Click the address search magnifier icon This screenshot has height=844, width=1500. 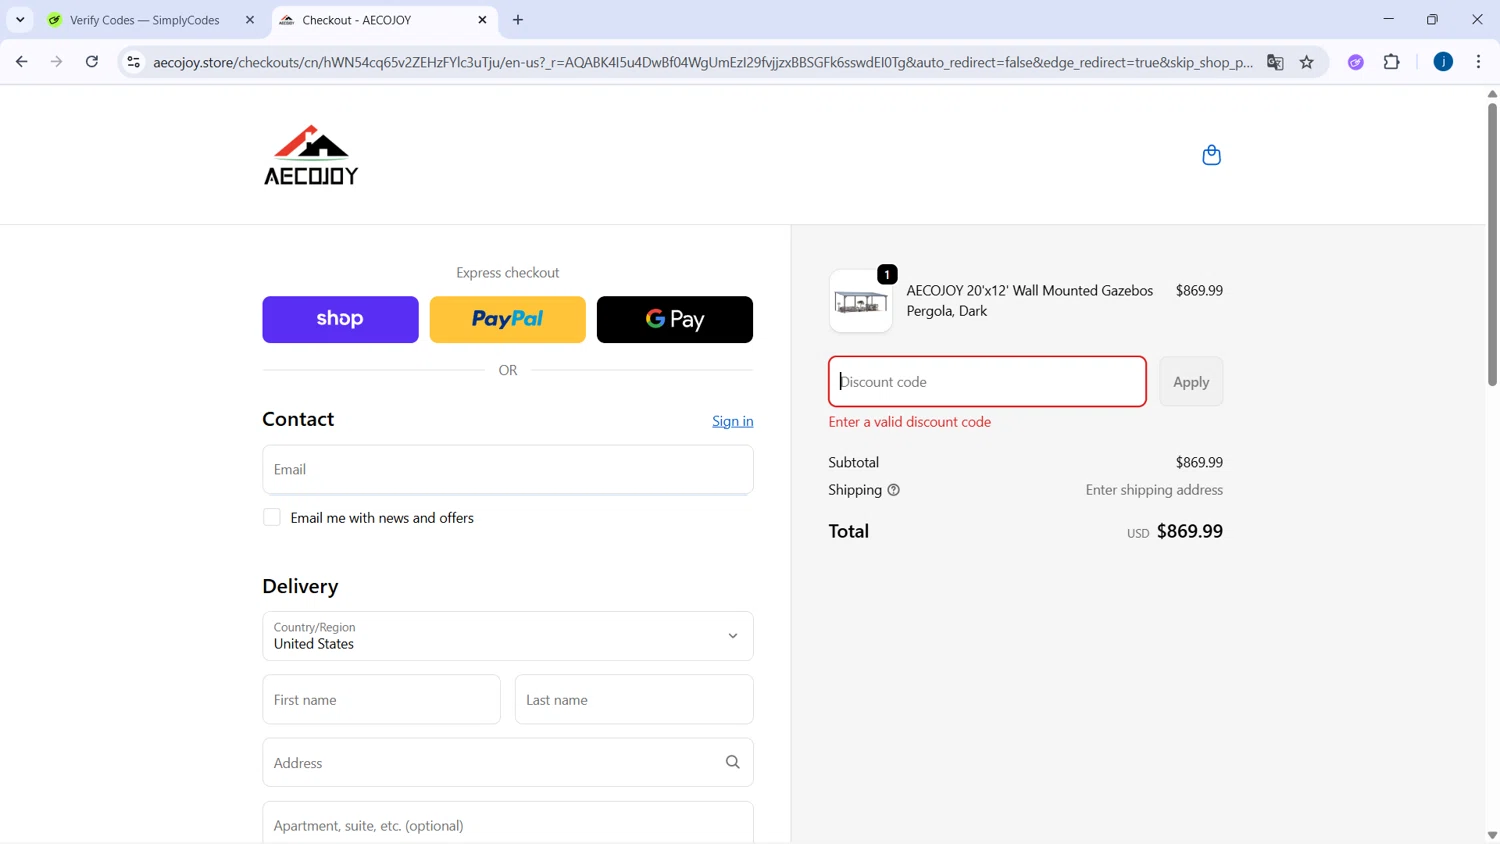point(733,762)
